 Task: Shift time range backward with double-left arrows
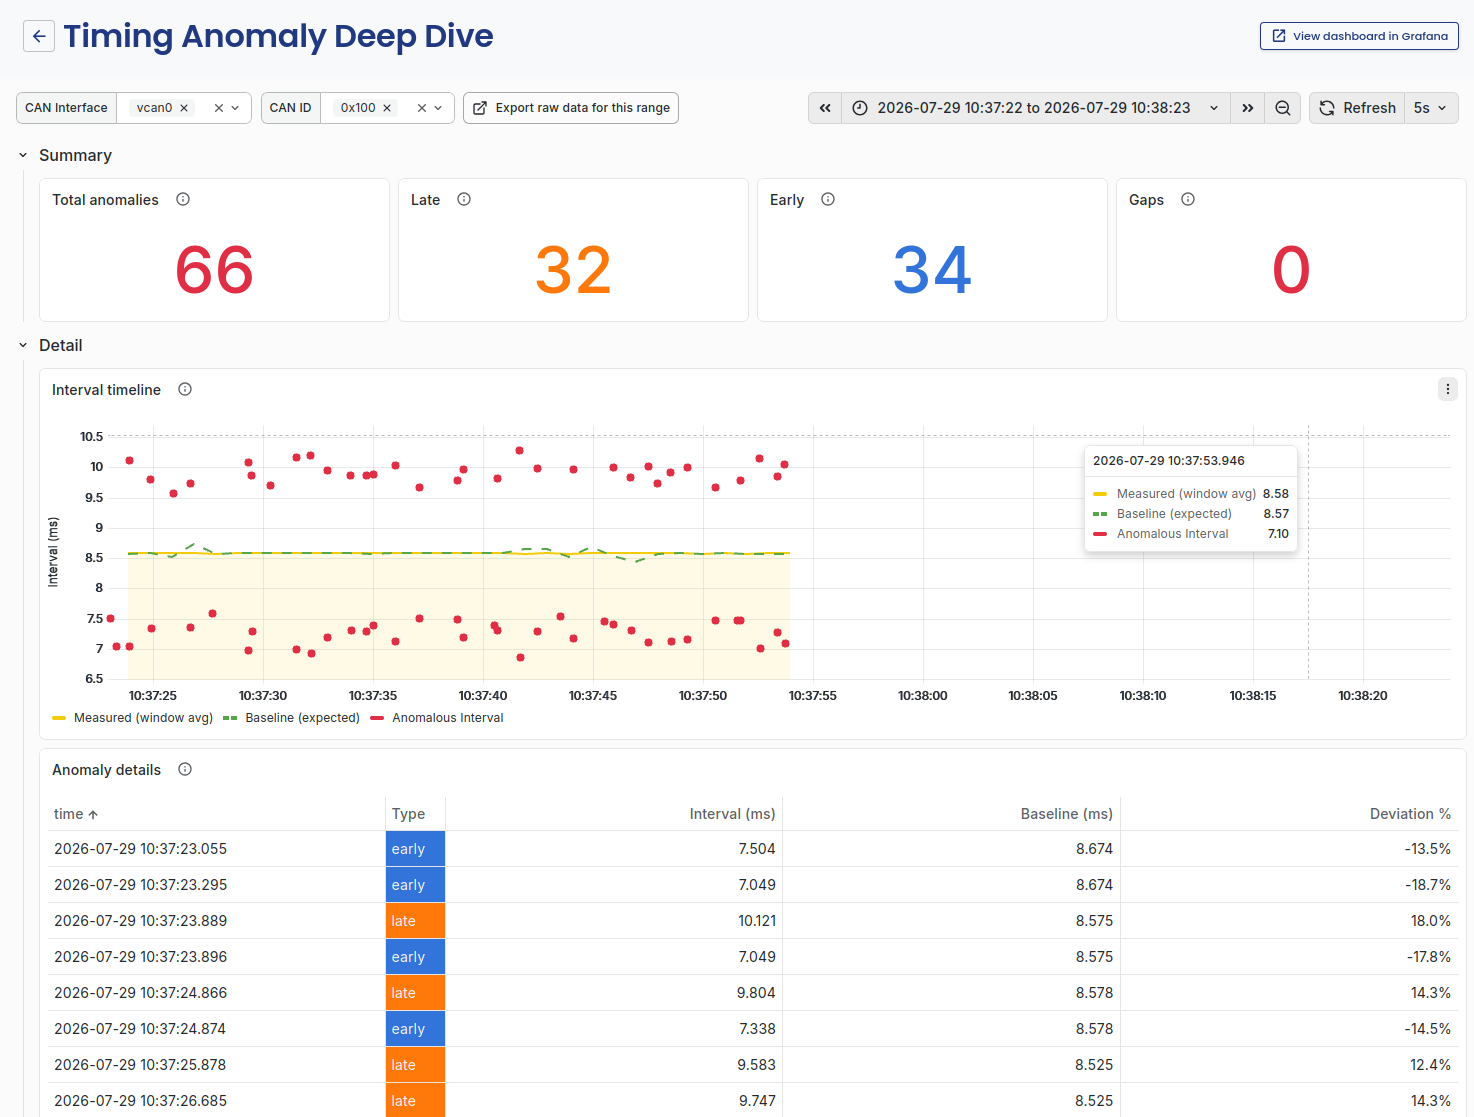coord(825,108)
